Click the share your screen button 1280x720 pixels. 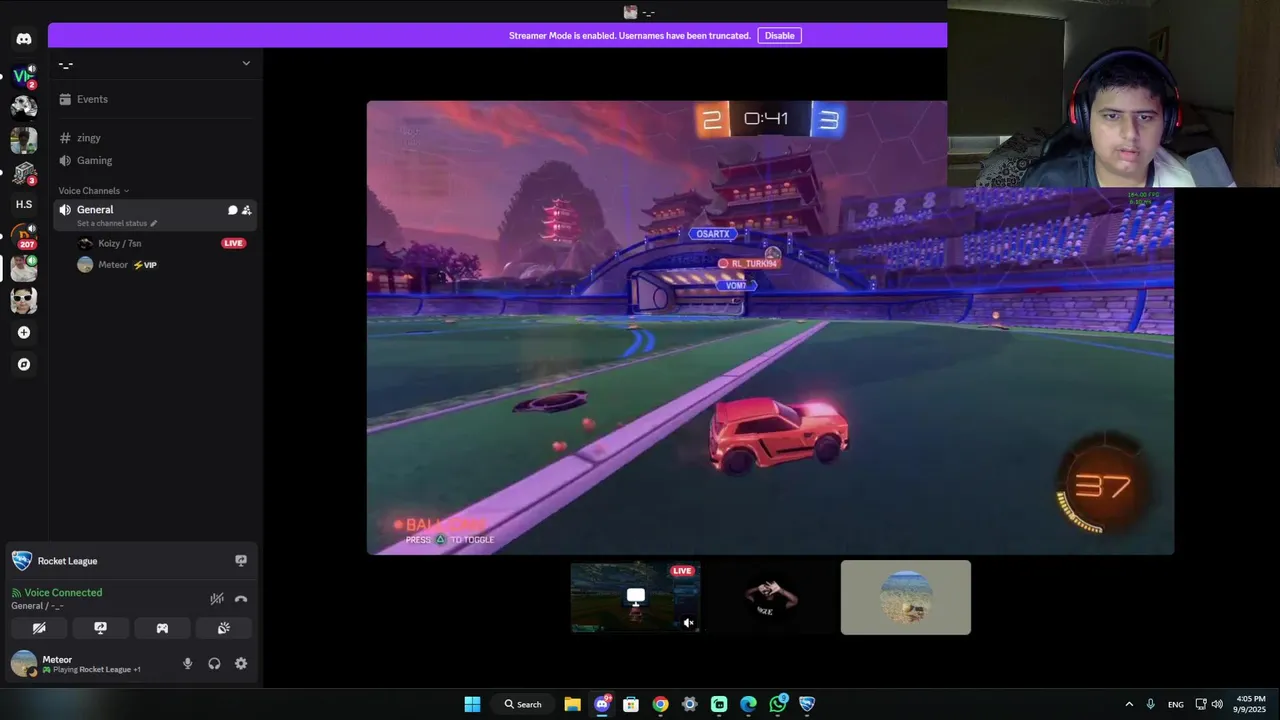[100, 628]
